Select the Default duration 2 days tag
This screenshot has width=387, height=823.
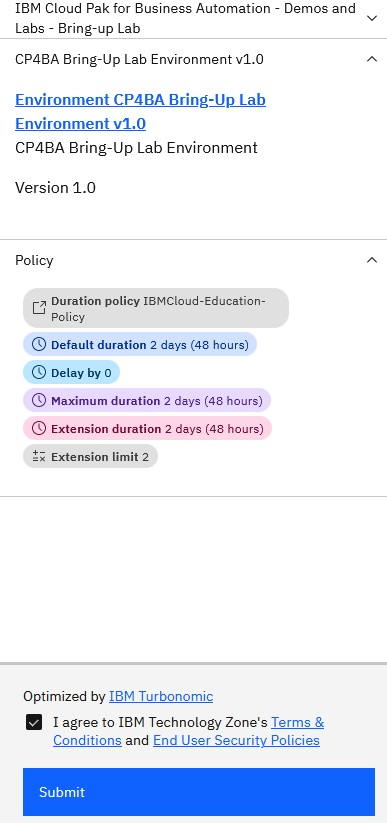[140, 345]
